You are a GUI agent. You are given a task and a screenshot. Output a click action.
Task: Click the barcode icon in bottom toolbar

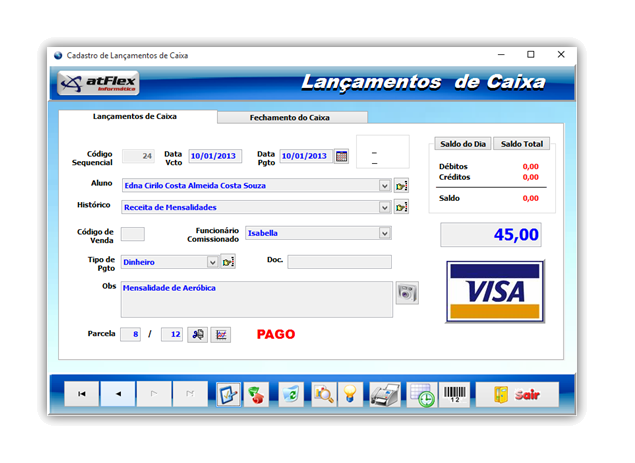[453, 394]
